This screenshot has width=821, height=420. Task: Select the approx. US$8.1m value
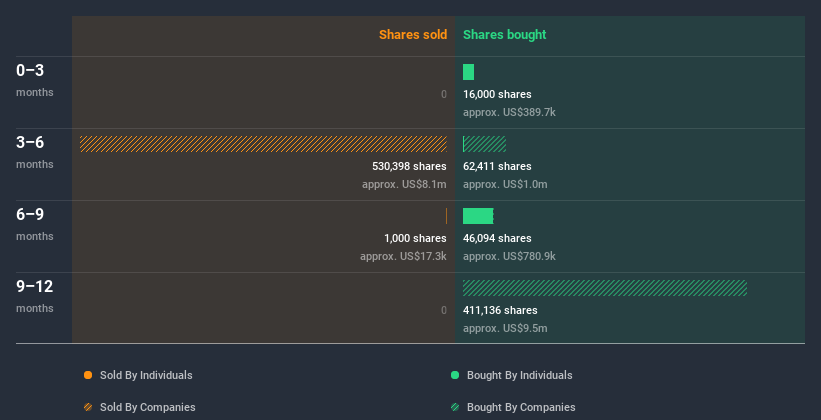pyautogui.click(x=404, y=184)
